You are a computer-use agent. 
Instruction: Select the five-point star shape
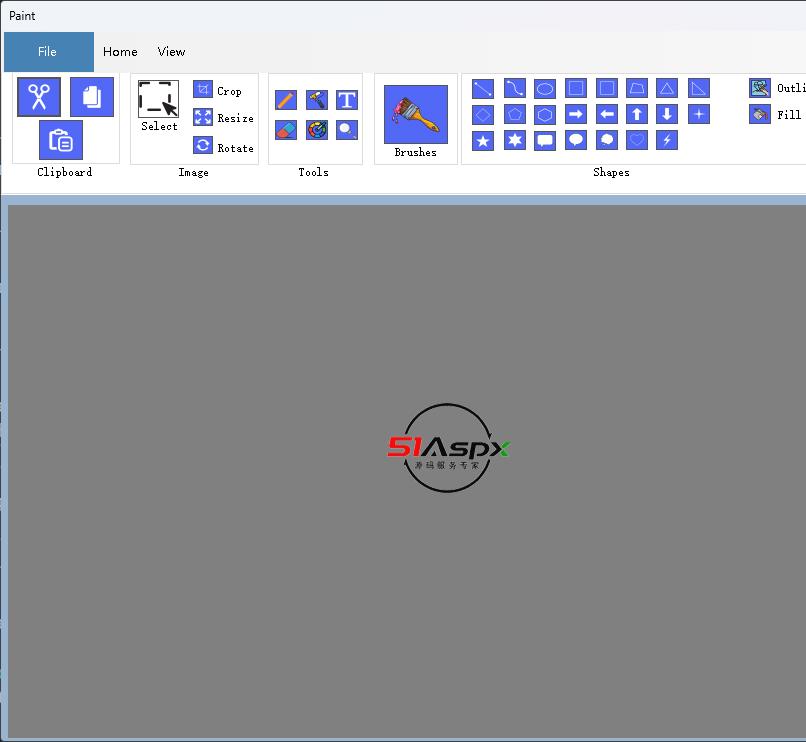tap(483, 140)
